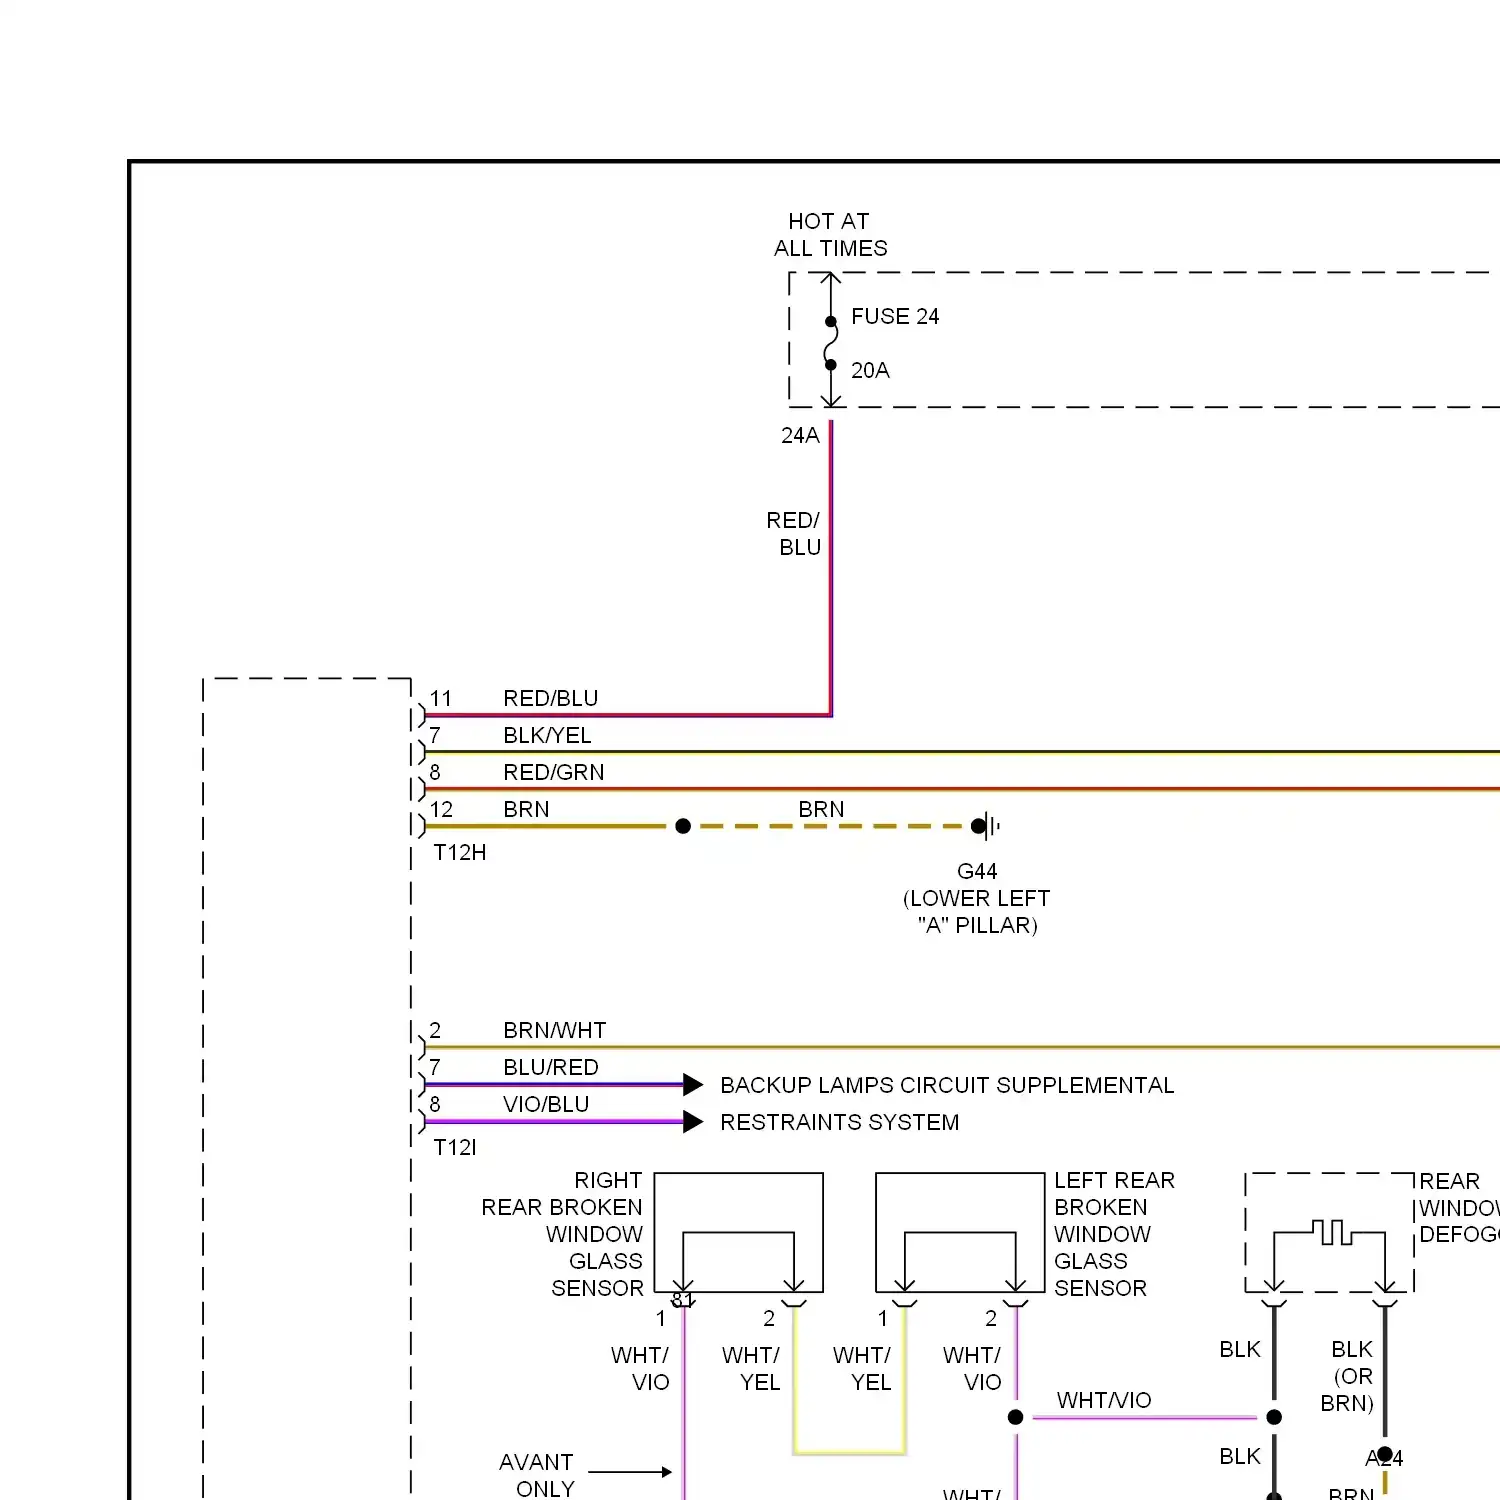Image resolution: width=1500 pixels, height=1500 pixels.
Task: Click 'BACKUP LAMPS CIRCUIT SUPPLEMENTAL' text
Action: click(947, 1086)
